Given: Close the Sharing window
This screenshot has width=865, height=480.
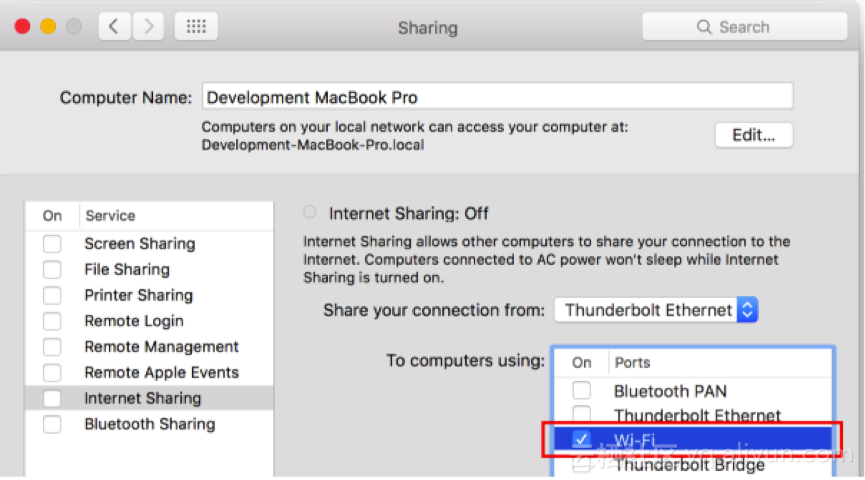Looking at the screenshot, I should (23, 26).
